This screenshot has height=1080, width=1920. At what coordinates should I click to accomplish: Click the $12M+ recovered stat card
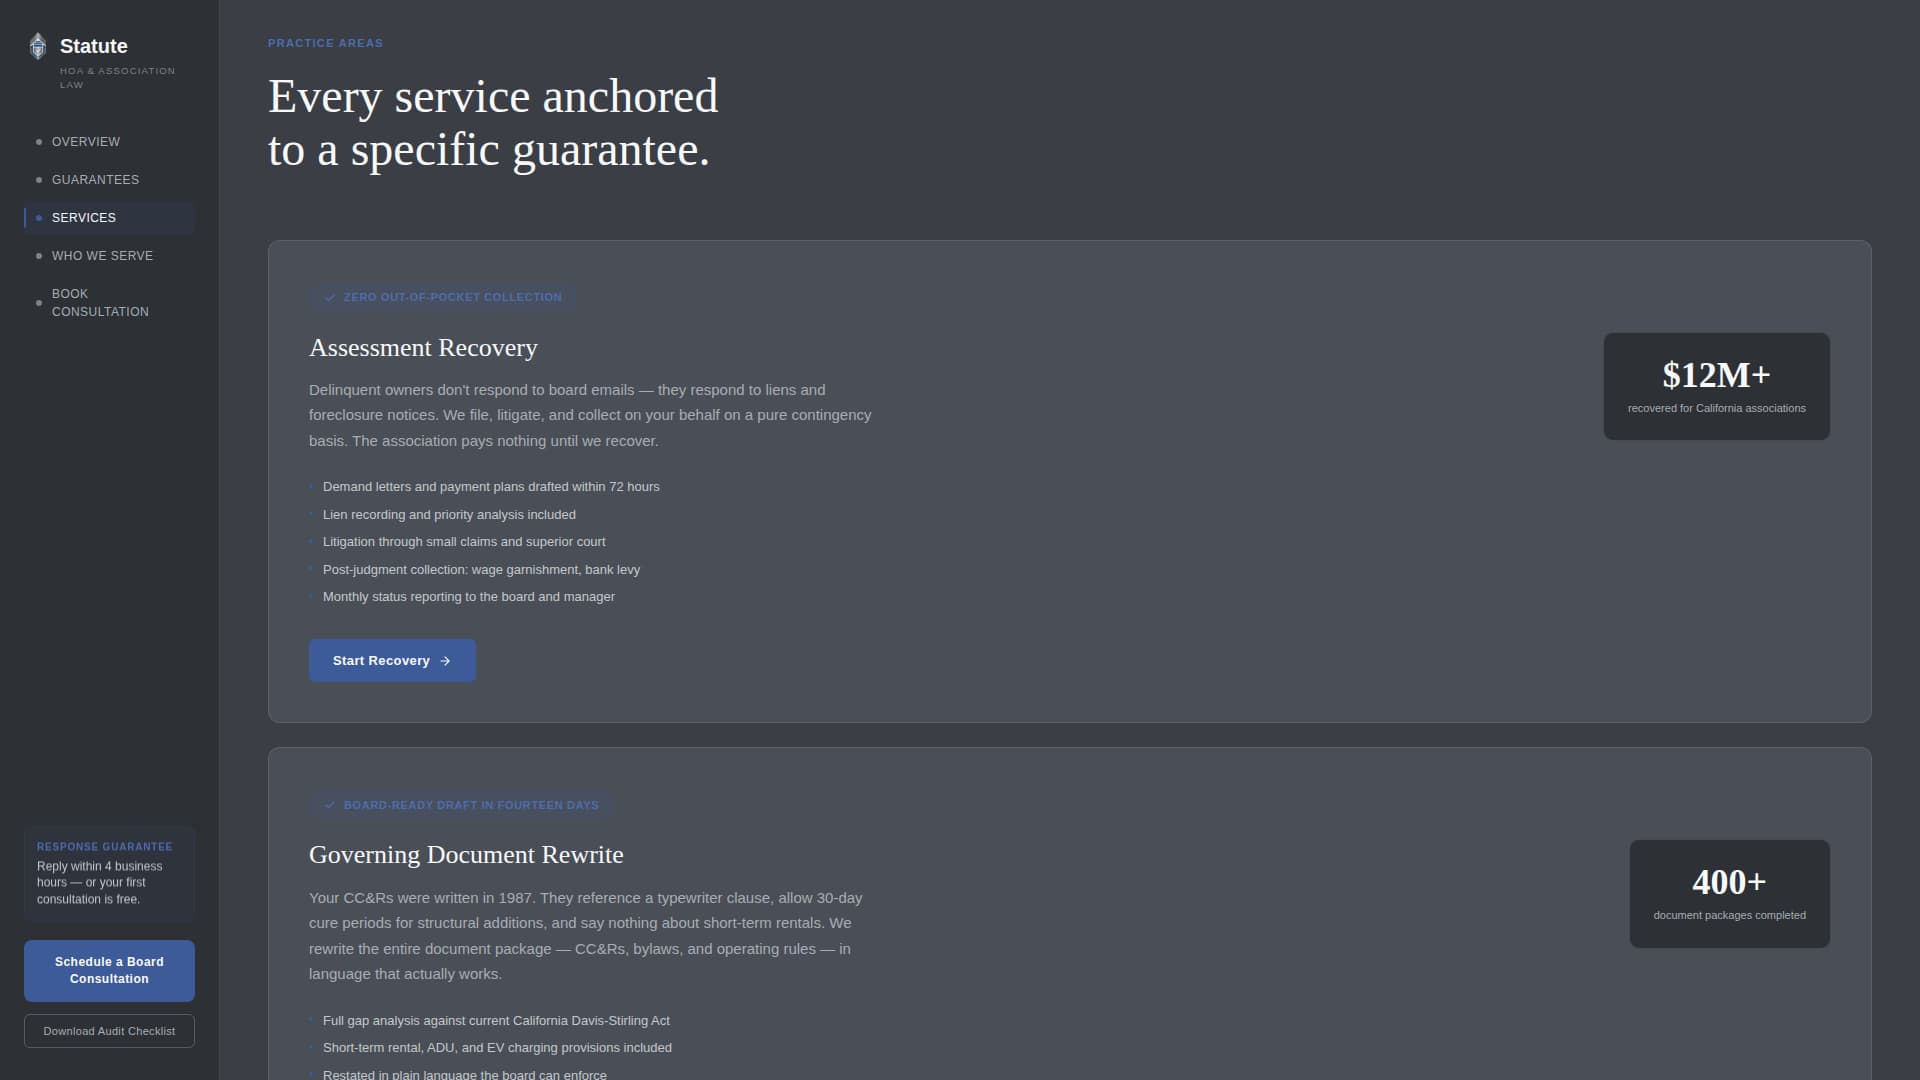point(1715,386)
